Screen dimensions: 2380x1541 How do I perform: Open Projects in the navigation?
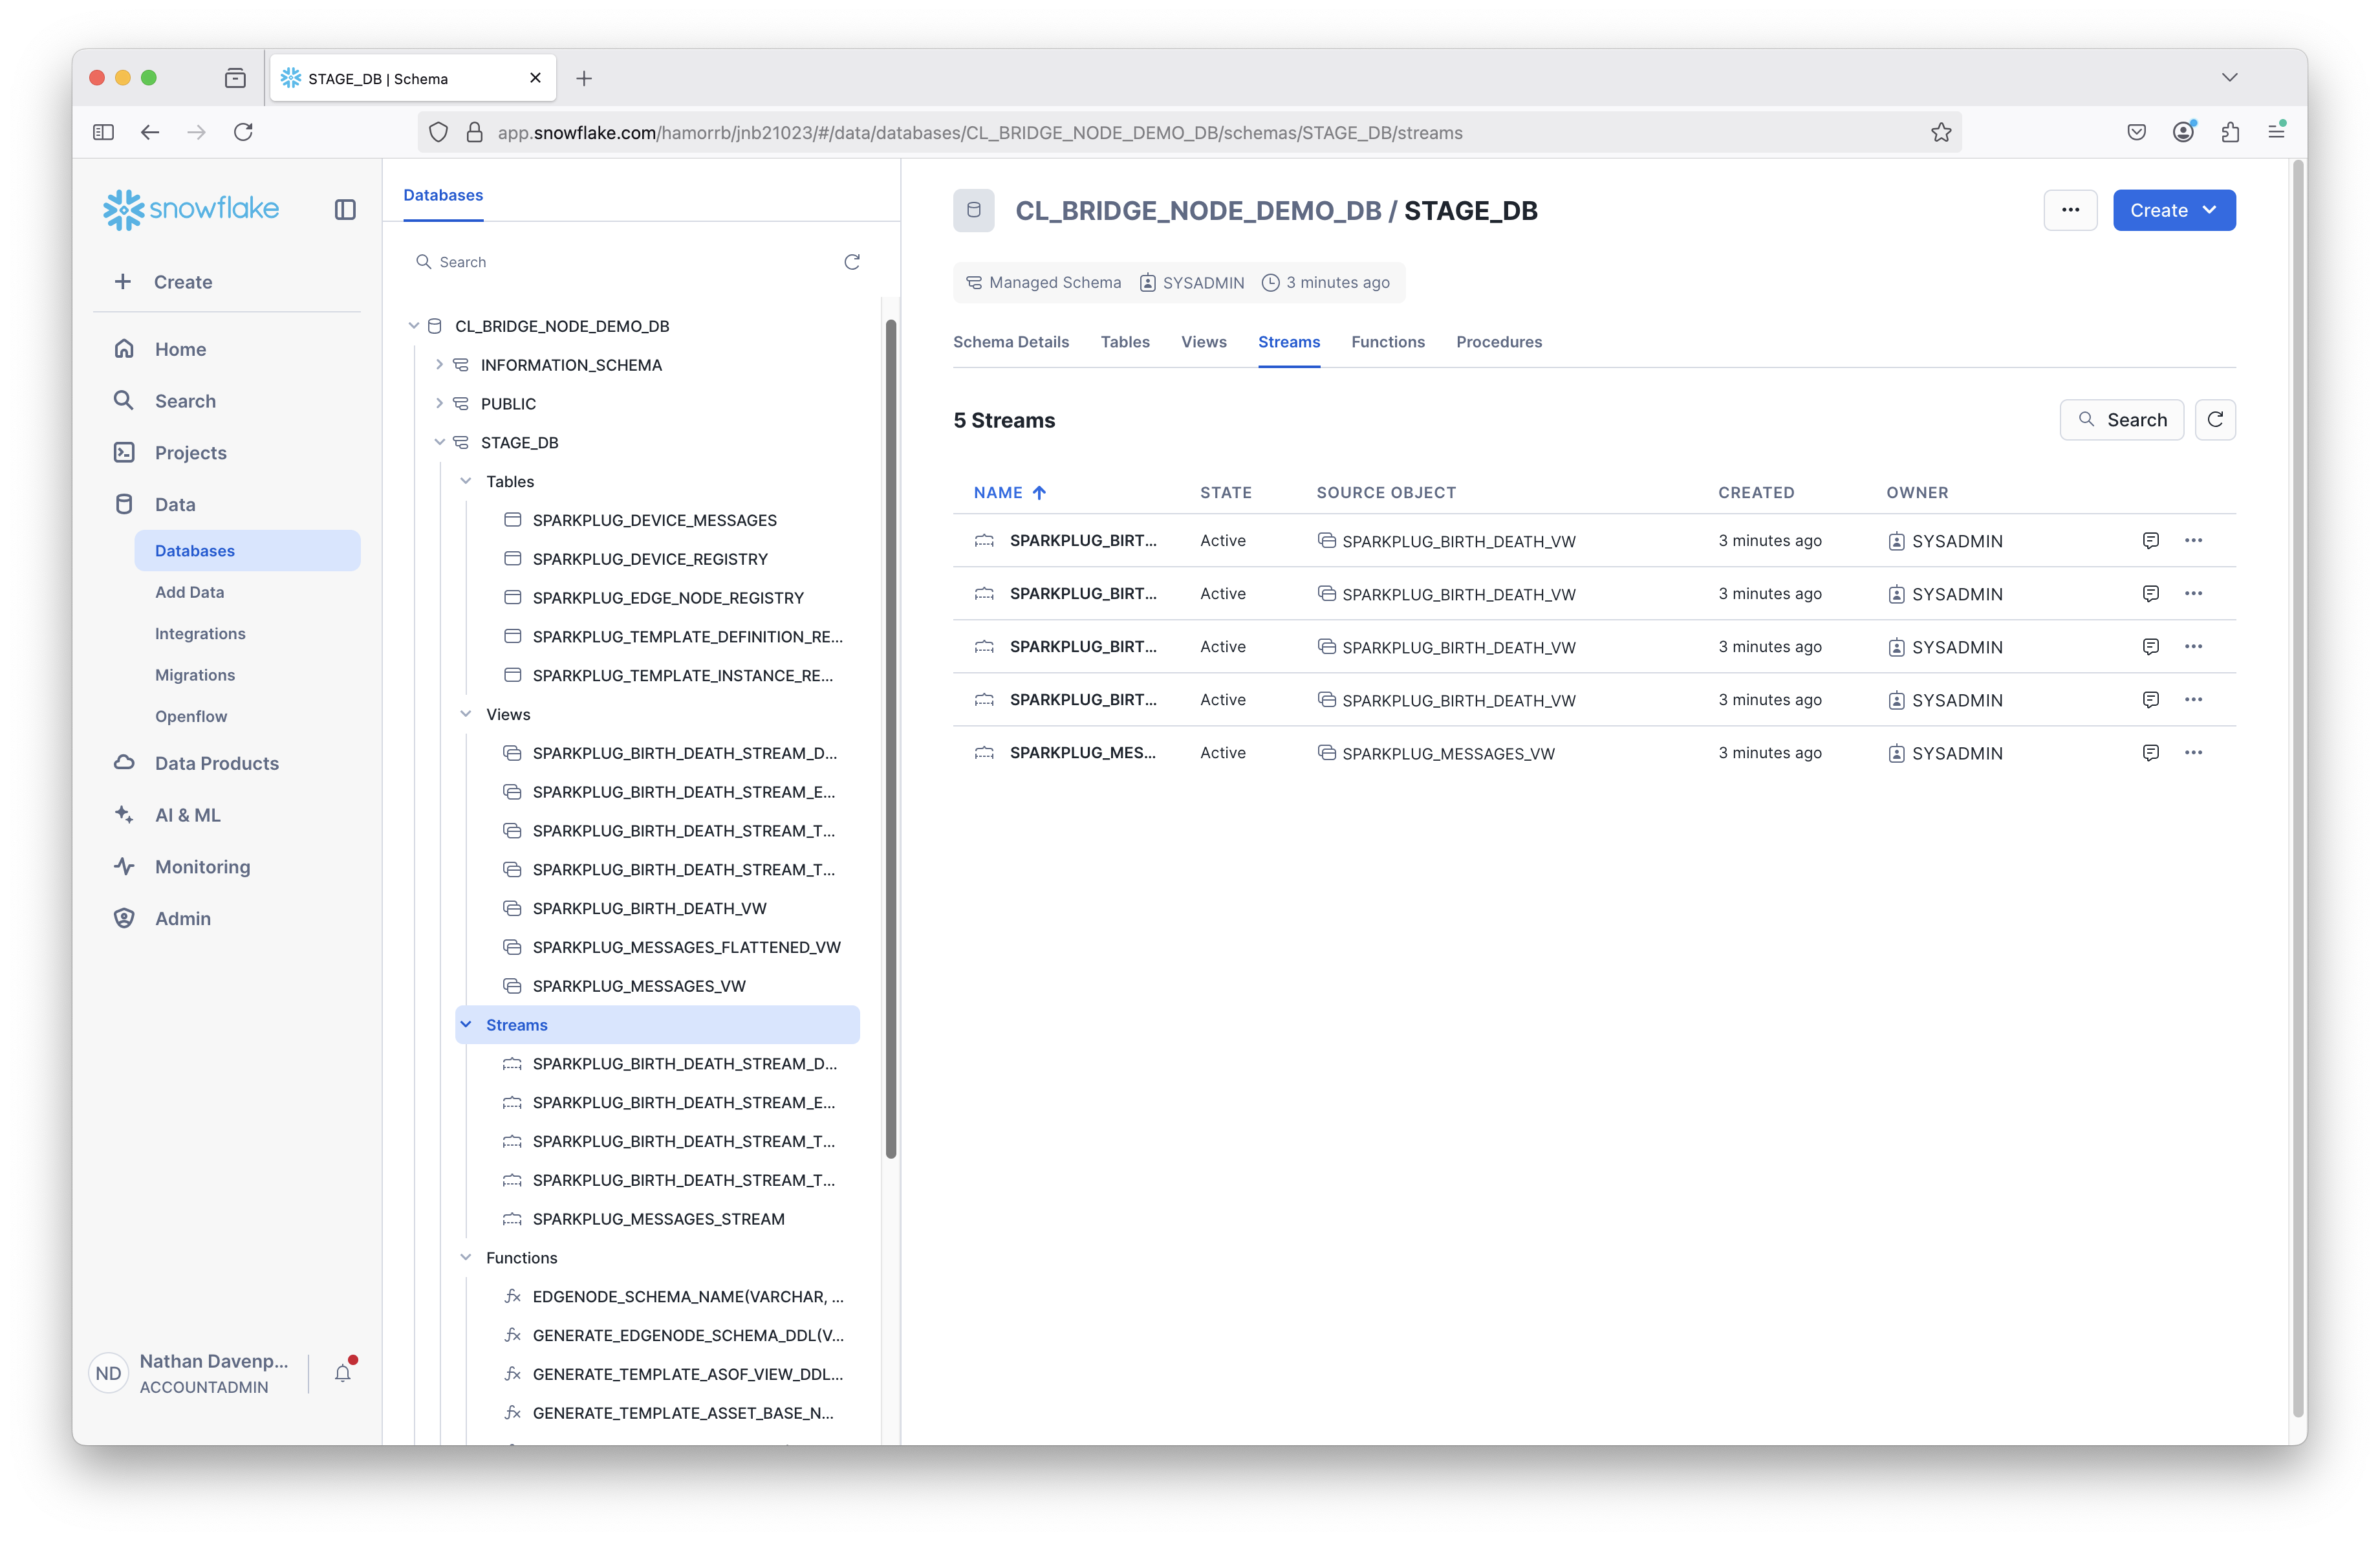[190, 452]
